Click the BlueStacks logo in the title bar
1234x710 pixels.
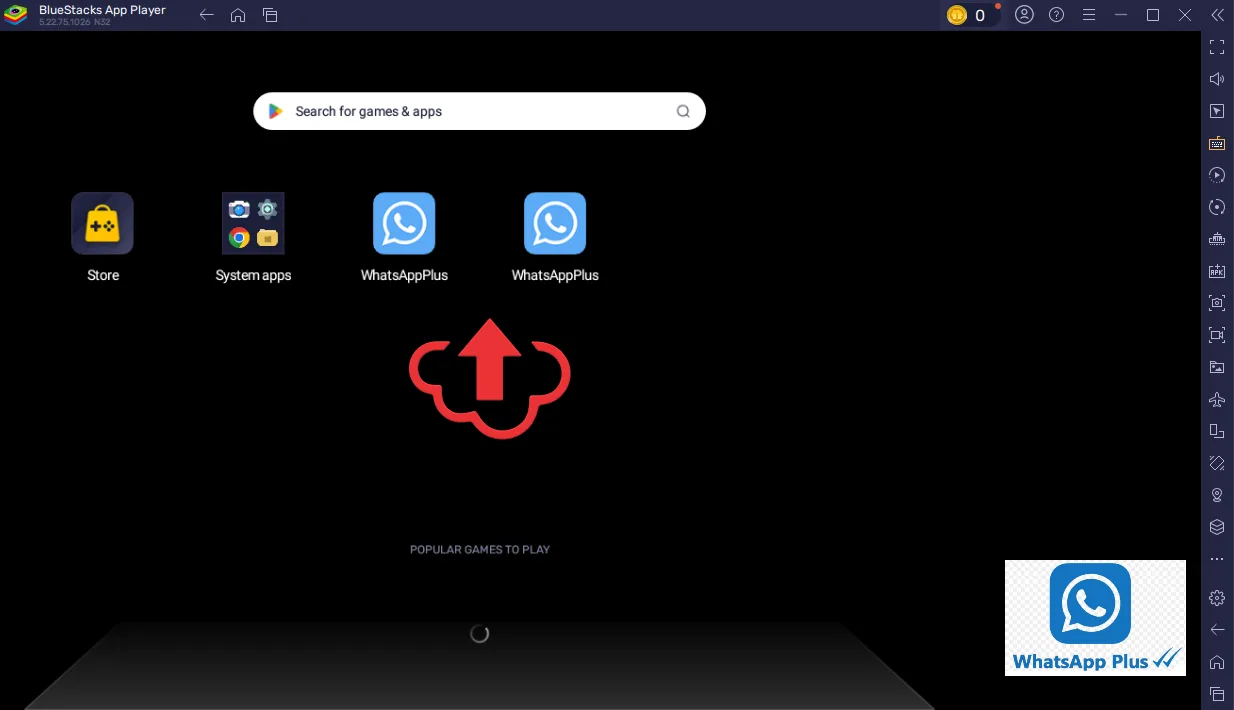(x=17, y=15)
